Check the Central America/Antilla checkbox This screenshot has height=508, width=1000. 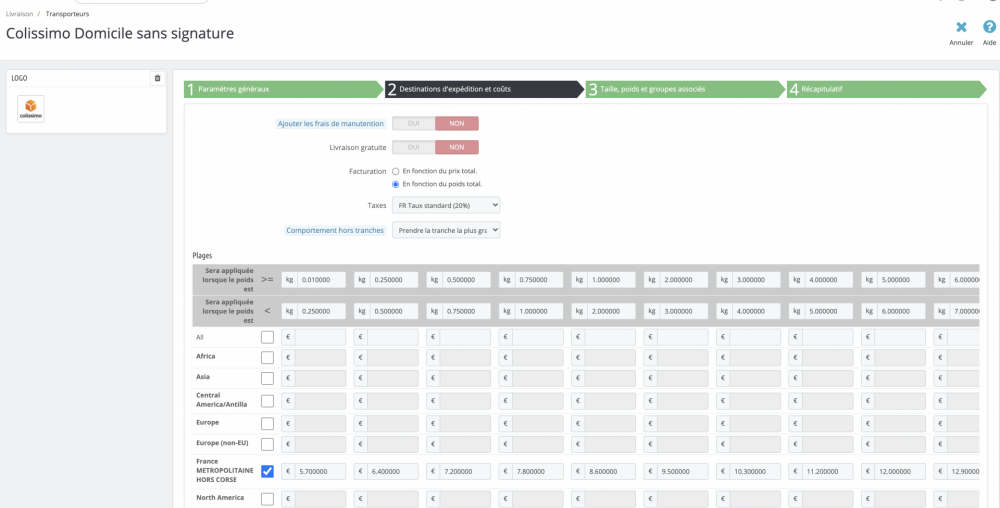(267, 401)
